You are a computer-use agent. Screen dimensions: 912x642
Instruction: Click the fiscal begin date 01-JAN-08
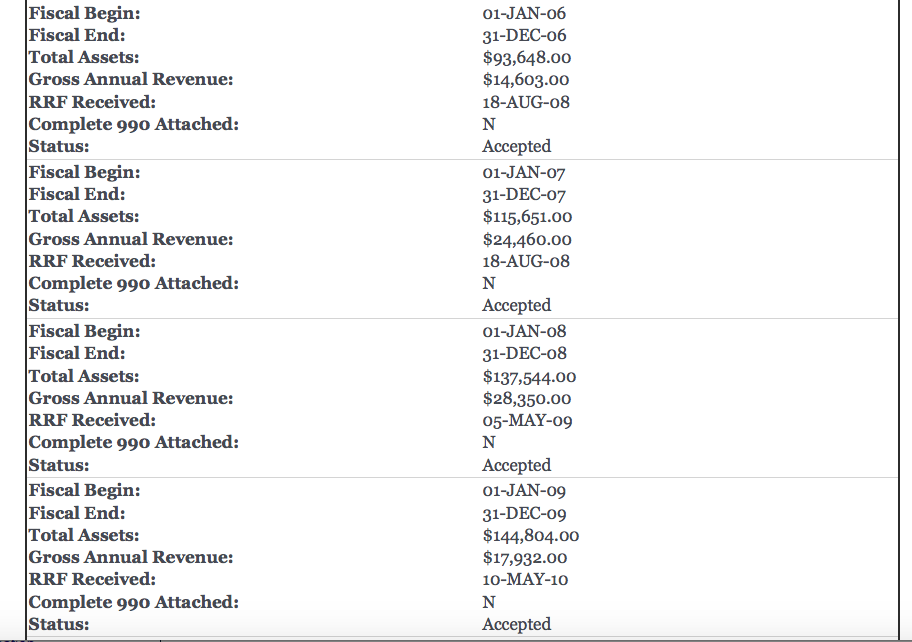click(x=524, y=332)
